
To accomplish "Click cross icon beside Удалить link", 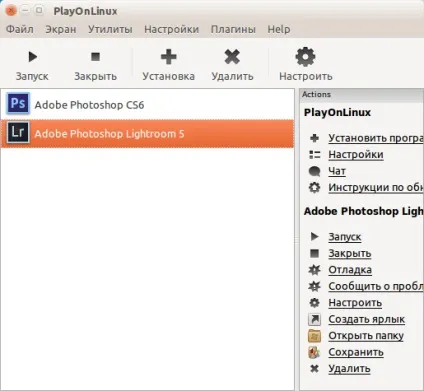I will pos(314,369).
